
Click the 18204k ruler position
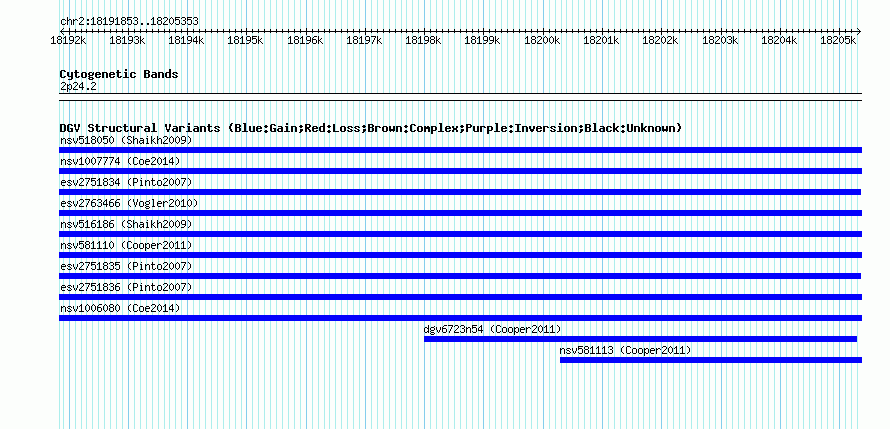[x=779, y=40]
